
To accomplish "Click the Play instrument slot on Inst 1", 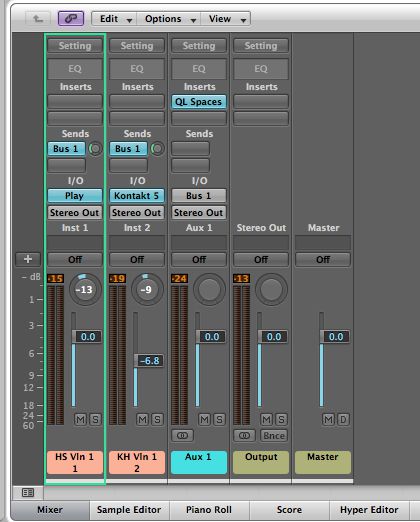I will point(75,196).
